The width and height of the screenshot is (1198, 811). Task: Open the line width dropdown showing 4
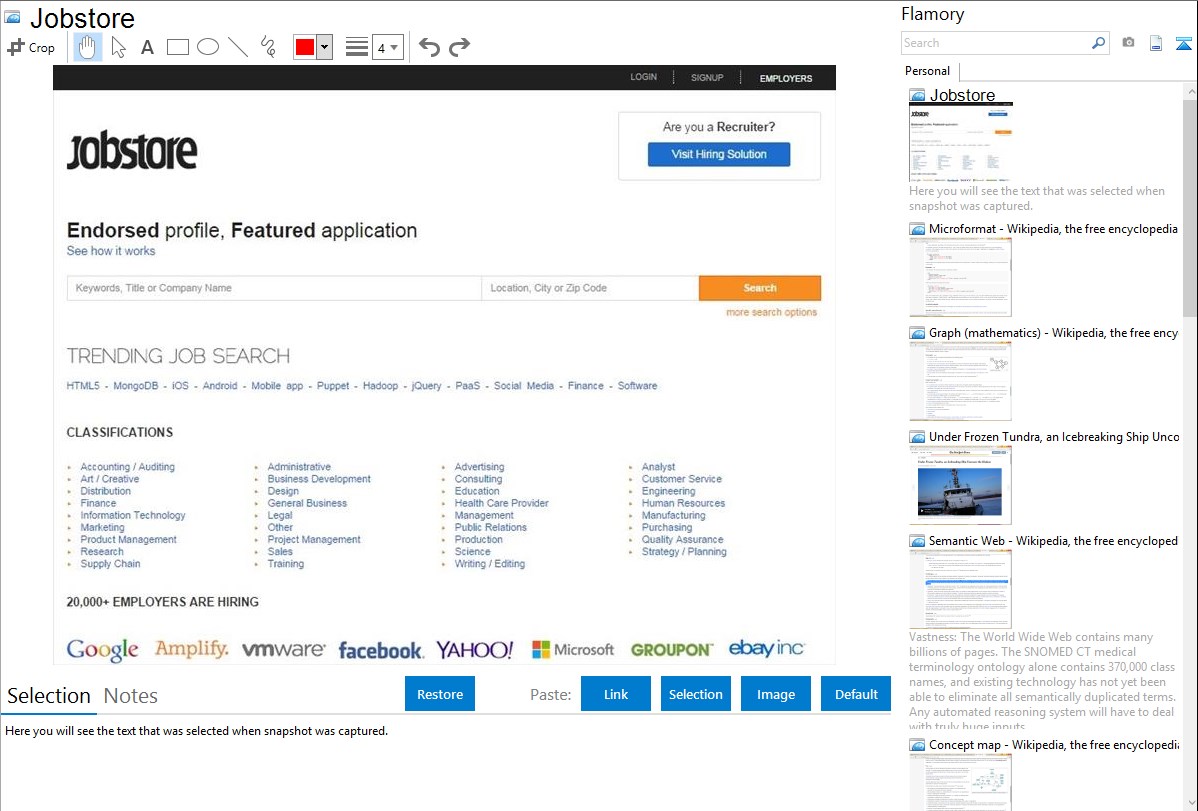click(388, 47)
